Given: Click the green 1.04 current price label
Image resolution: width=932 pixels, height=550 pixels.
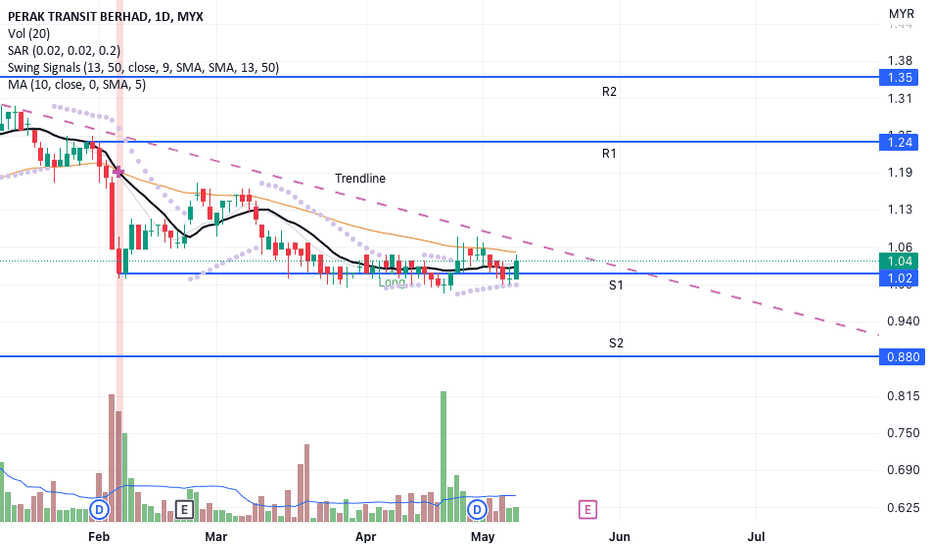Looking at the screenshot, I should (x=899, y=261).
